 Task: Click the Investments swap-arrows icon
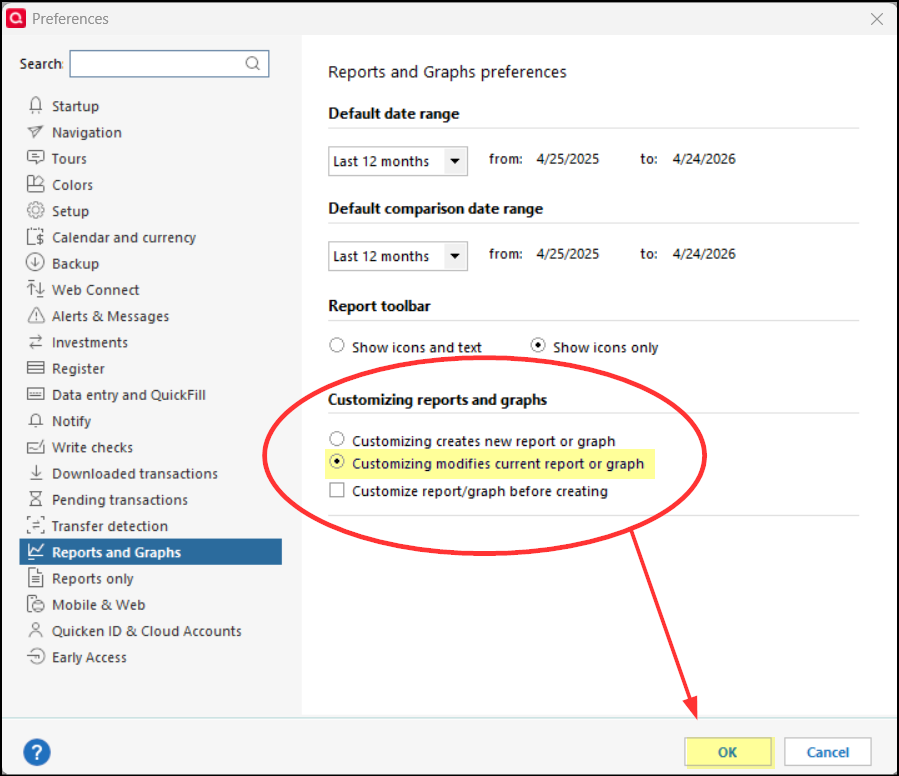point(36,342)
